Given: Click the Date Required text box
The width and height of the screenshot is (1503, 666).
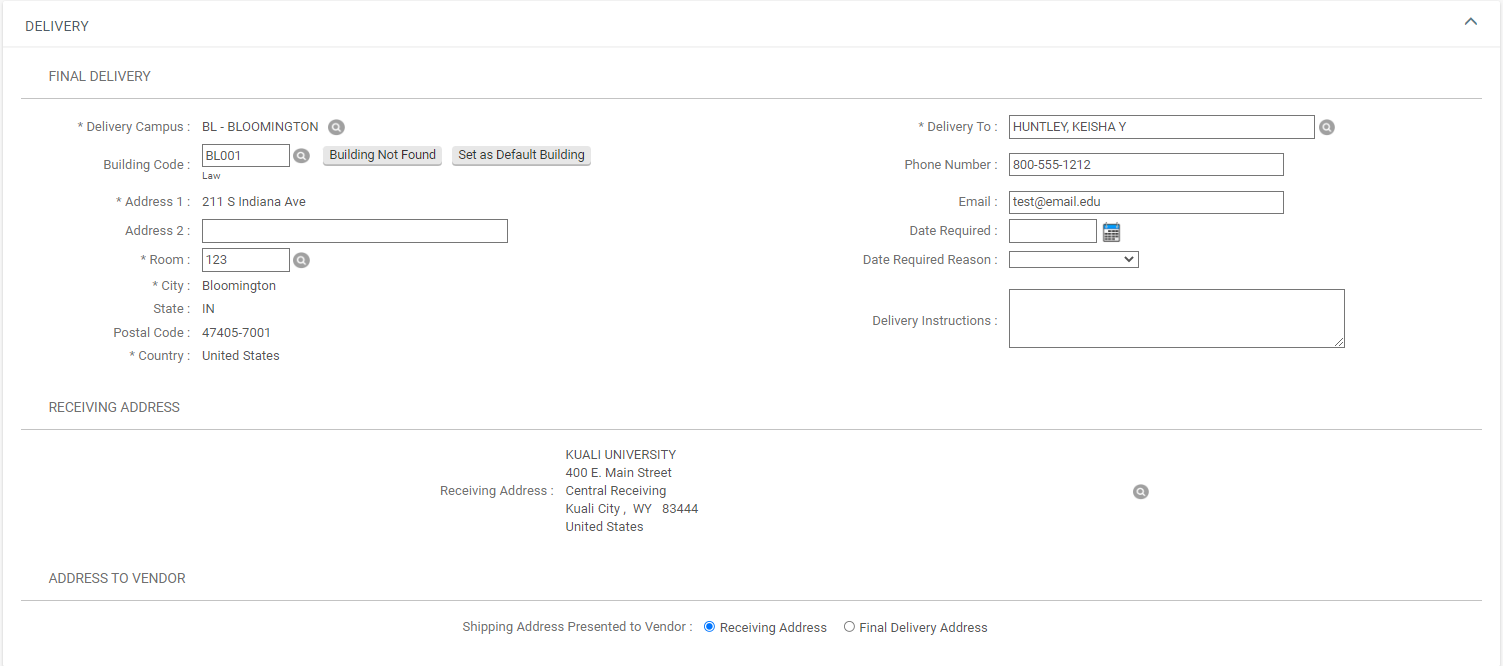Looking at the screenshot, I should pos(1052,231).
